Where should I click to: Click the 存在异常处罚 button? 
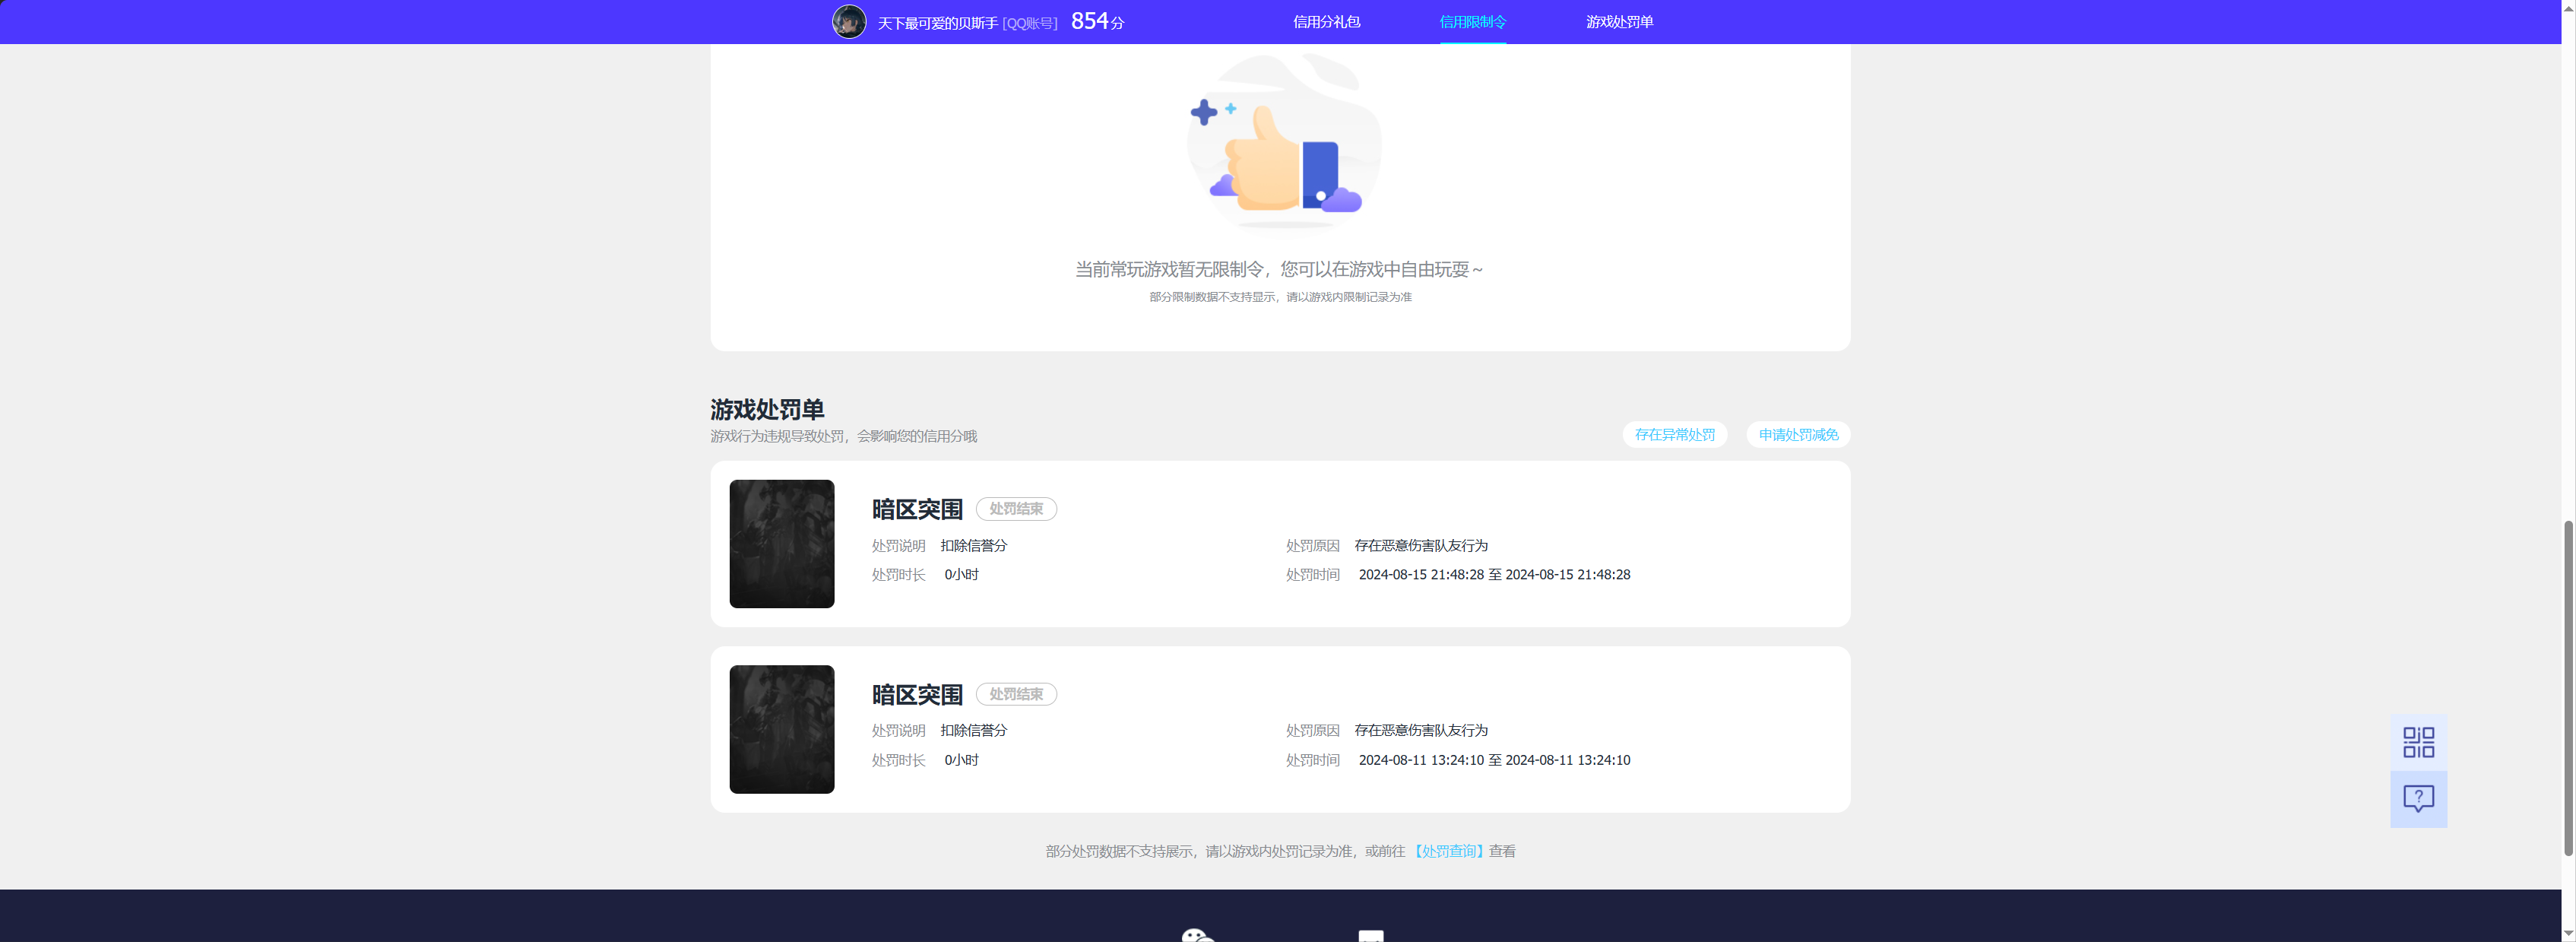pyautogui.click(x=1674, y=435)
